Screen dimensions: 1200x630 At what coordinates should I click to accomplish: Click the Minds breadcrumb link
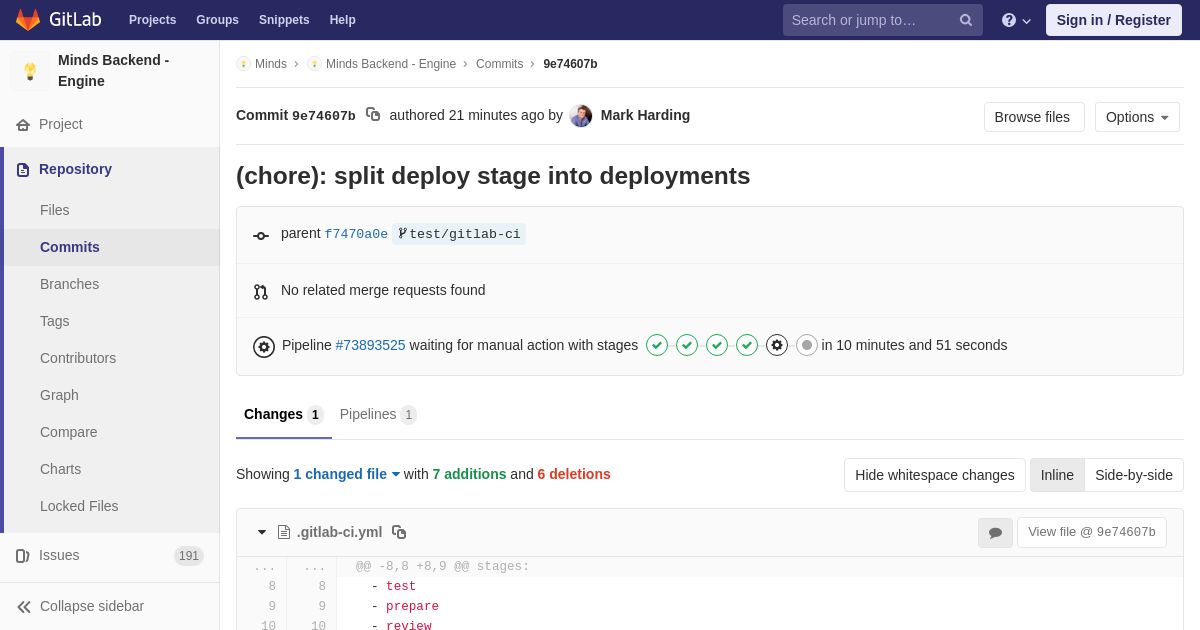pos(271,64)
